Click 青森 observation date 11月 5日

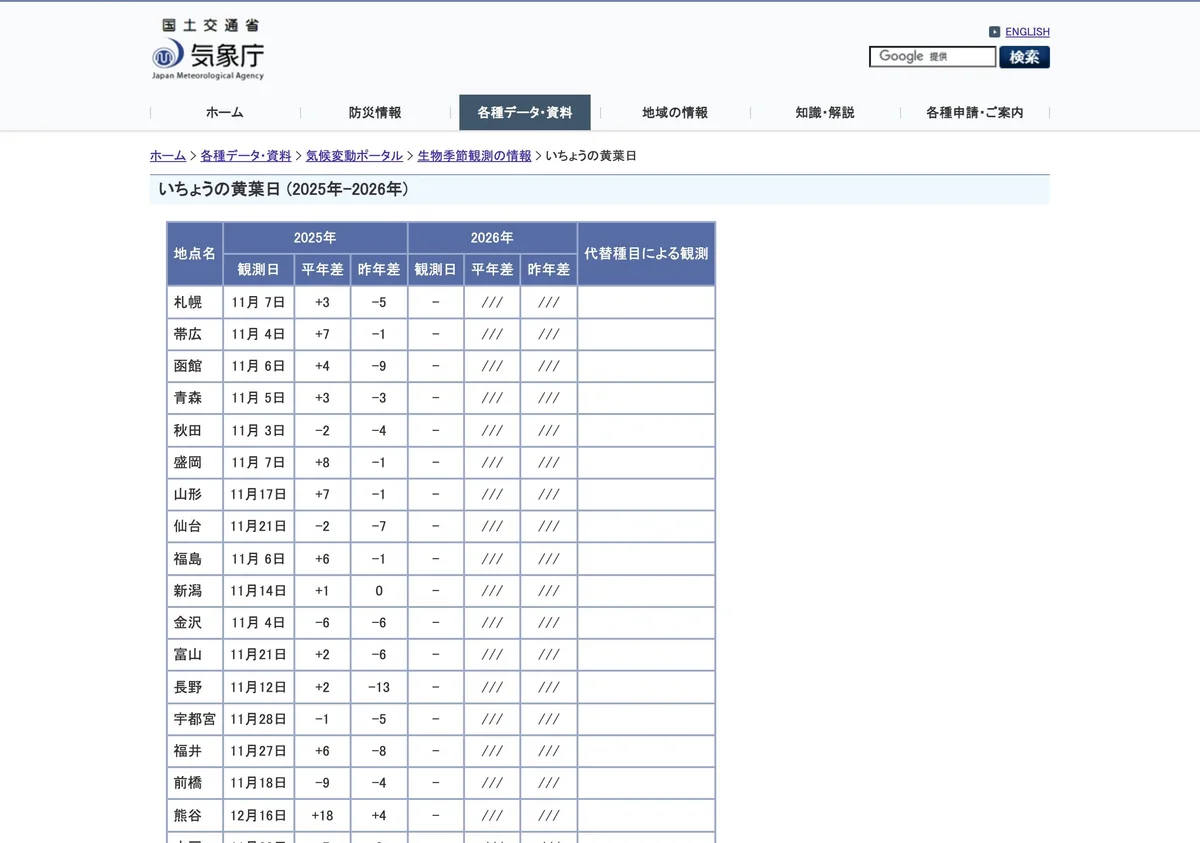258,398
